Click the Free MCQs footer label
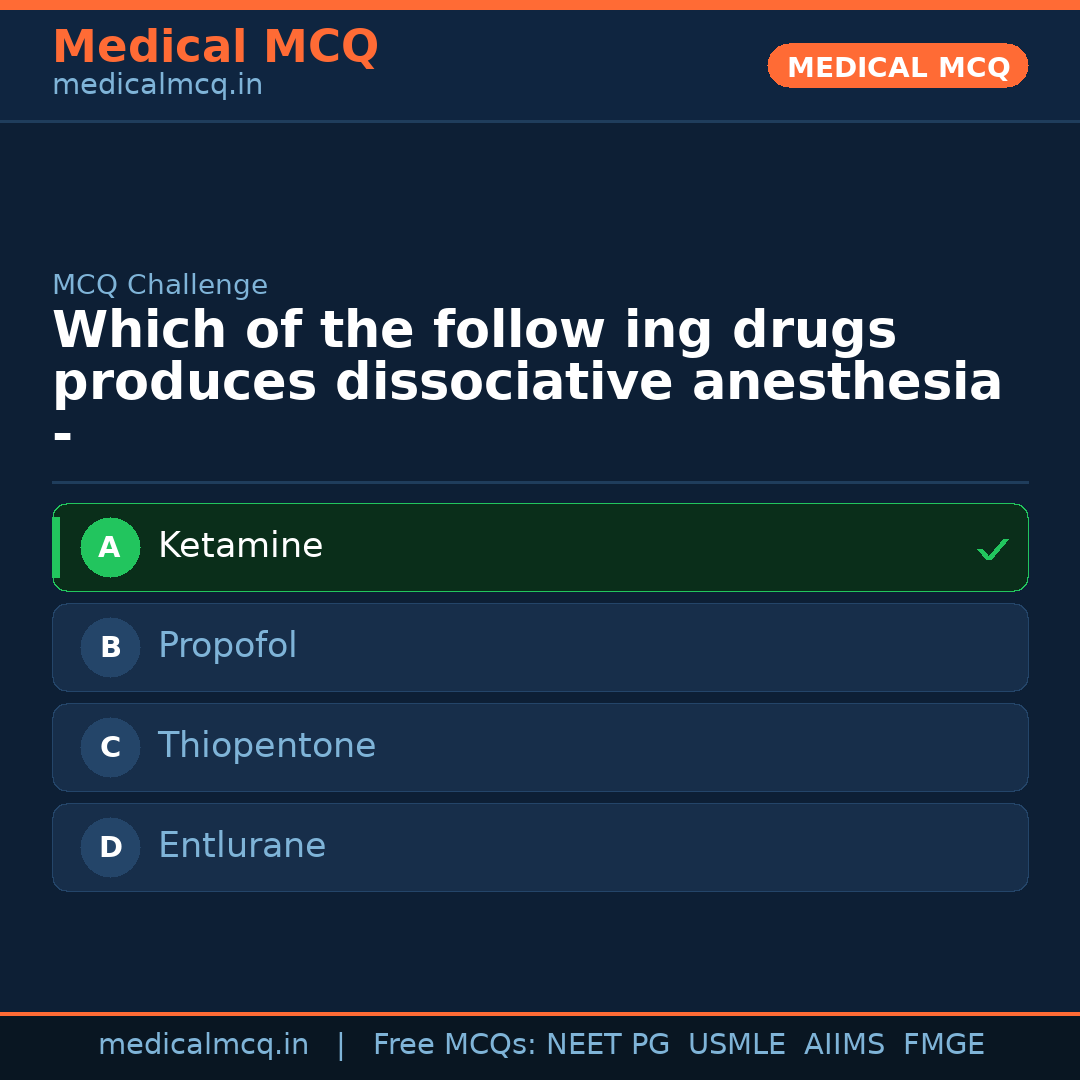 (455, 1045)
